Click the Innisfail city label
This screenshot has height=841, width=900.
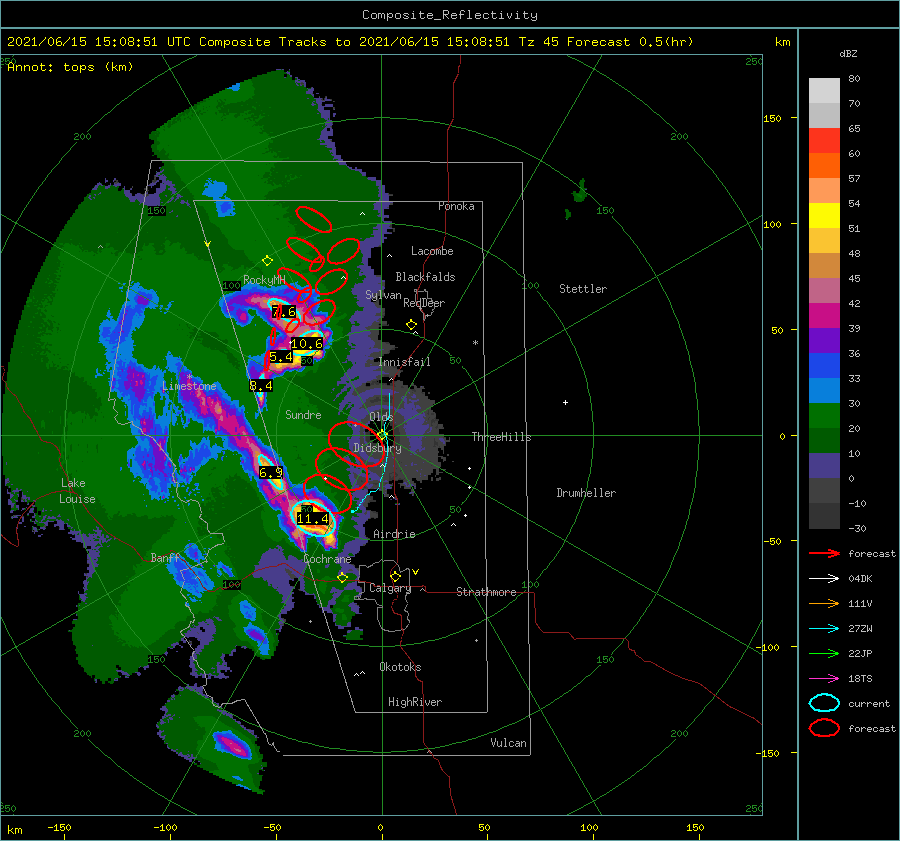(x=404, y=362)
